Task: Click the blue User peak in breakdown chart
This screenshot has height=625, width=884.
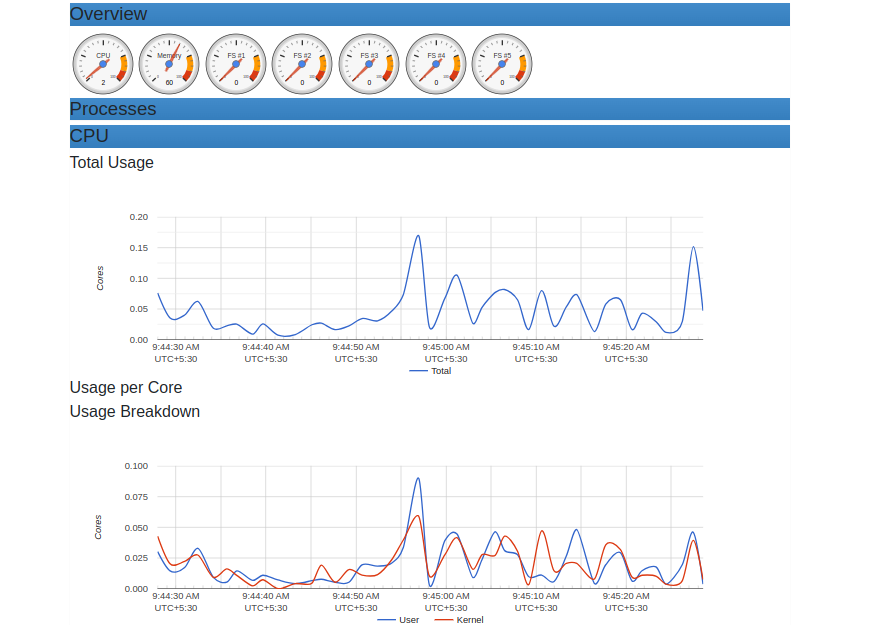Action: click(x=417, y=478)
